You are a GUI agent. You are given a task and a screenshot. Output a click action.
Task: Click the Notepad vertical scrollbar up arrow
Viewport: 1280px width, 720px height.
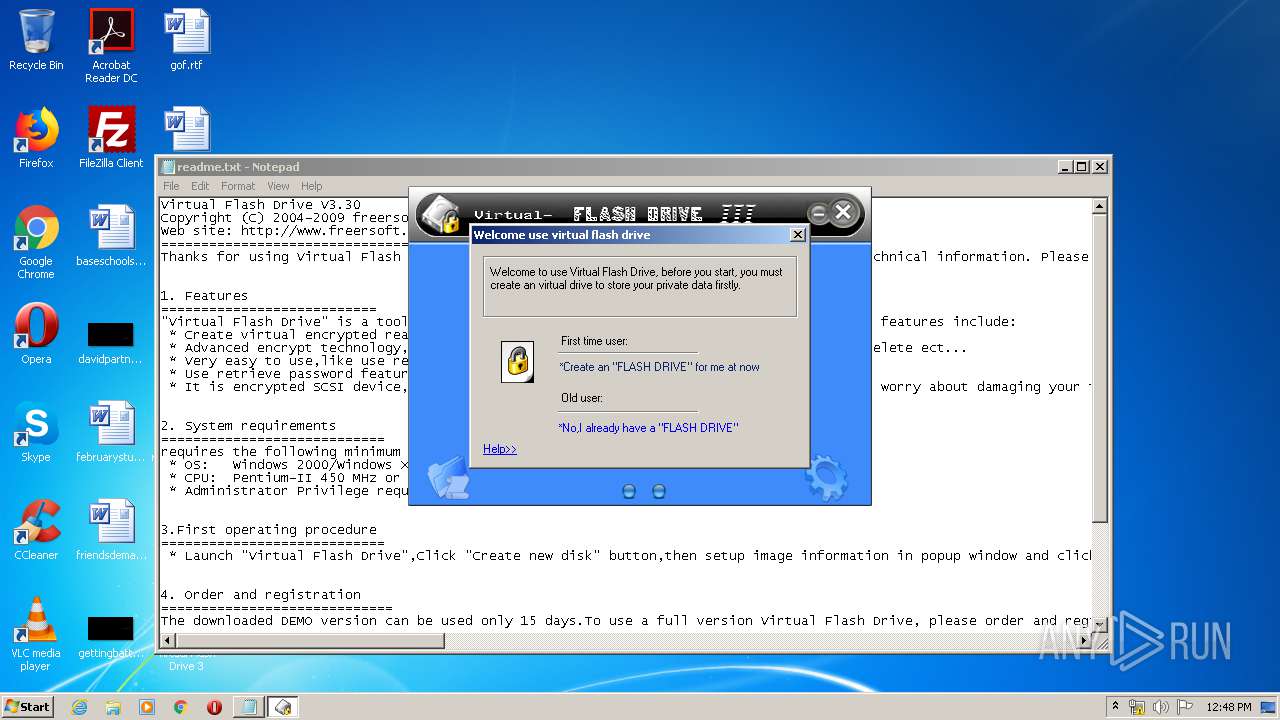click(1100, 207)
